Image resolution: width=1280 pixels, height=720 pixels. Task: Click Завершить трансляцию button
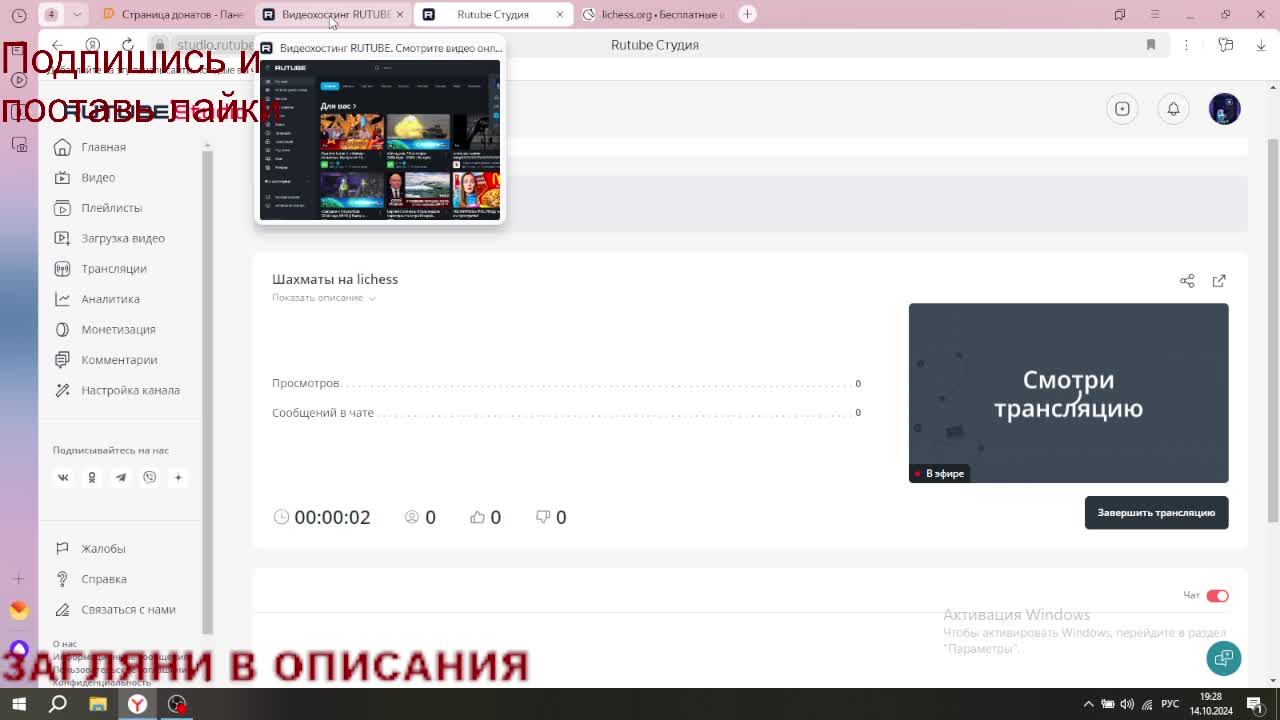1156,513
